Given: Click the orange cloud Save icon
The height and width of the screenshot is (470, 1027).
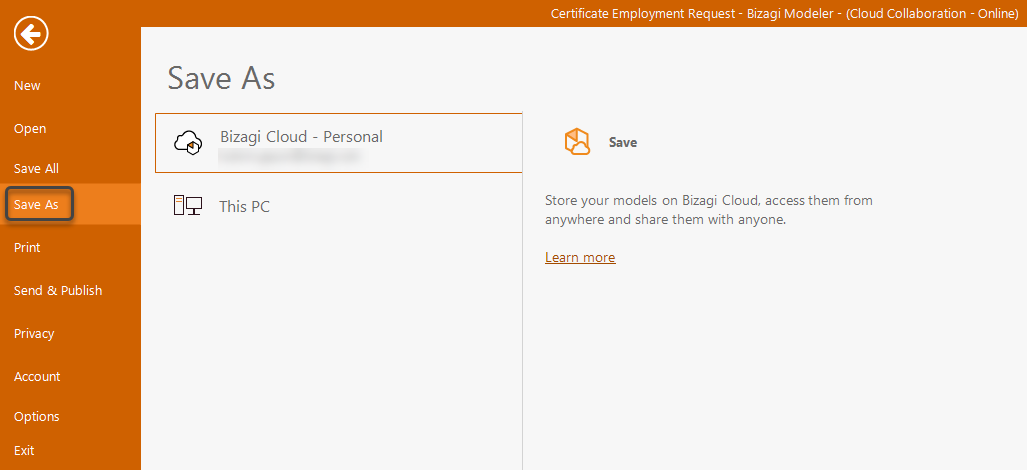Looking at the screenshot, I should (x=578, y=142).
